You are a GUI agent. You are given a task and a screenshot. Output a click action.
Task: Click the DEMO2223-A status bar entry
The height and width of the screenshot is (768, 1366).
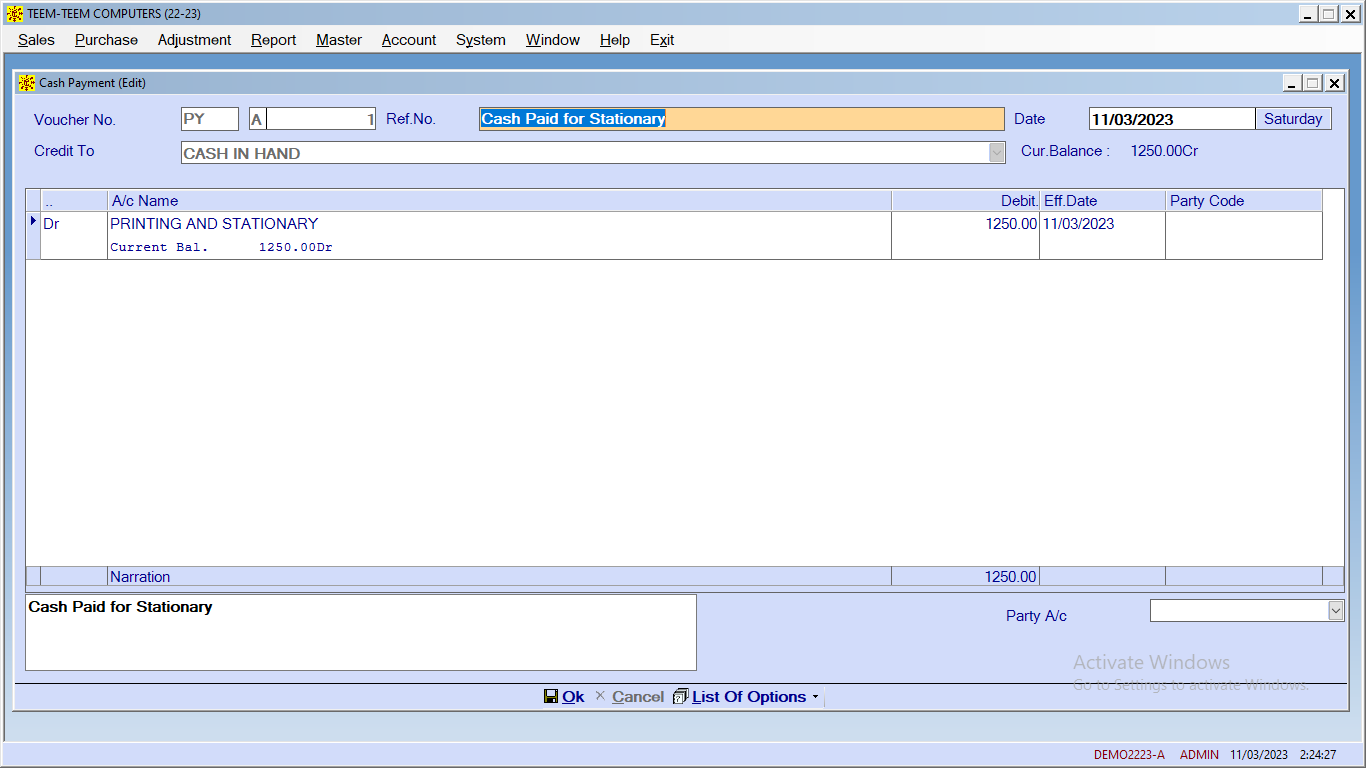[x=1129, y=755]
